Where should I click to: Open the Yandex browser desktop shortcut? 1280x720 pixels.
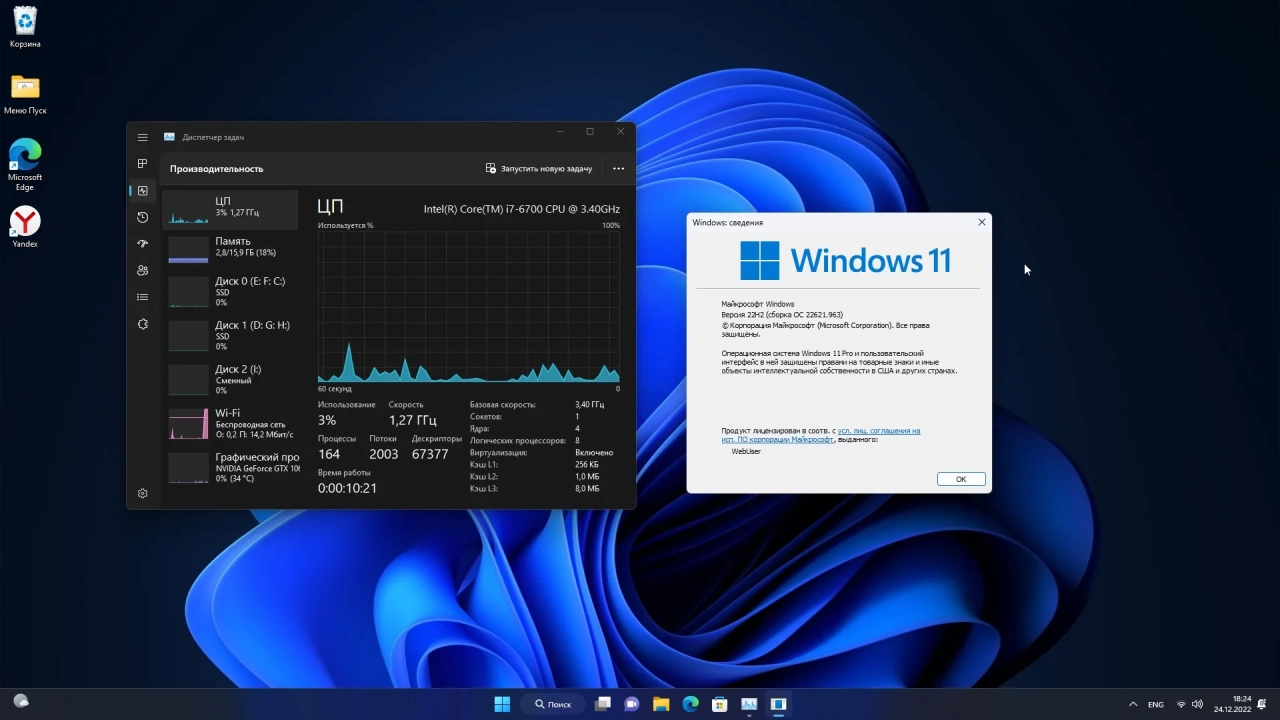coord(25,227)
